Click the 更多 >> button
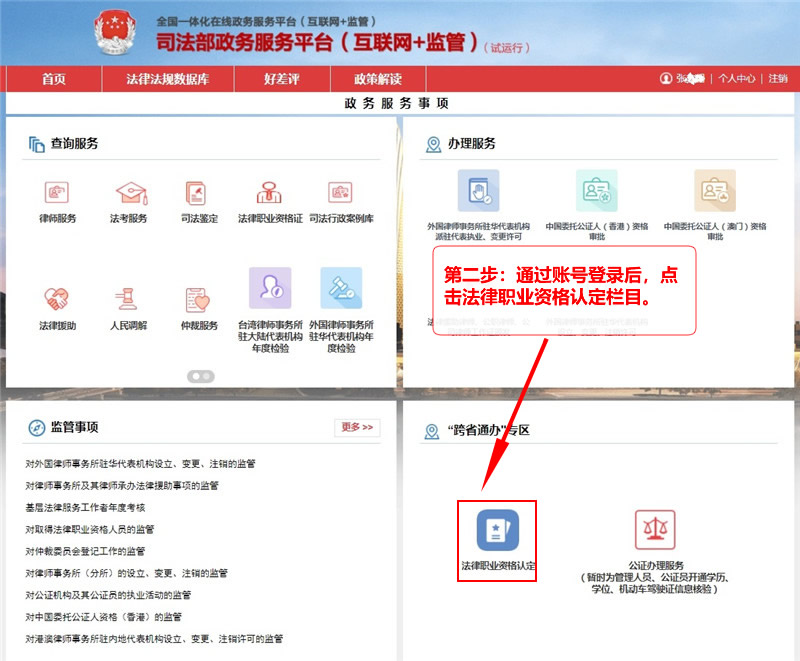Image resolution: width=800 pixels, height=661 pixels. click(x=357, y=428)
